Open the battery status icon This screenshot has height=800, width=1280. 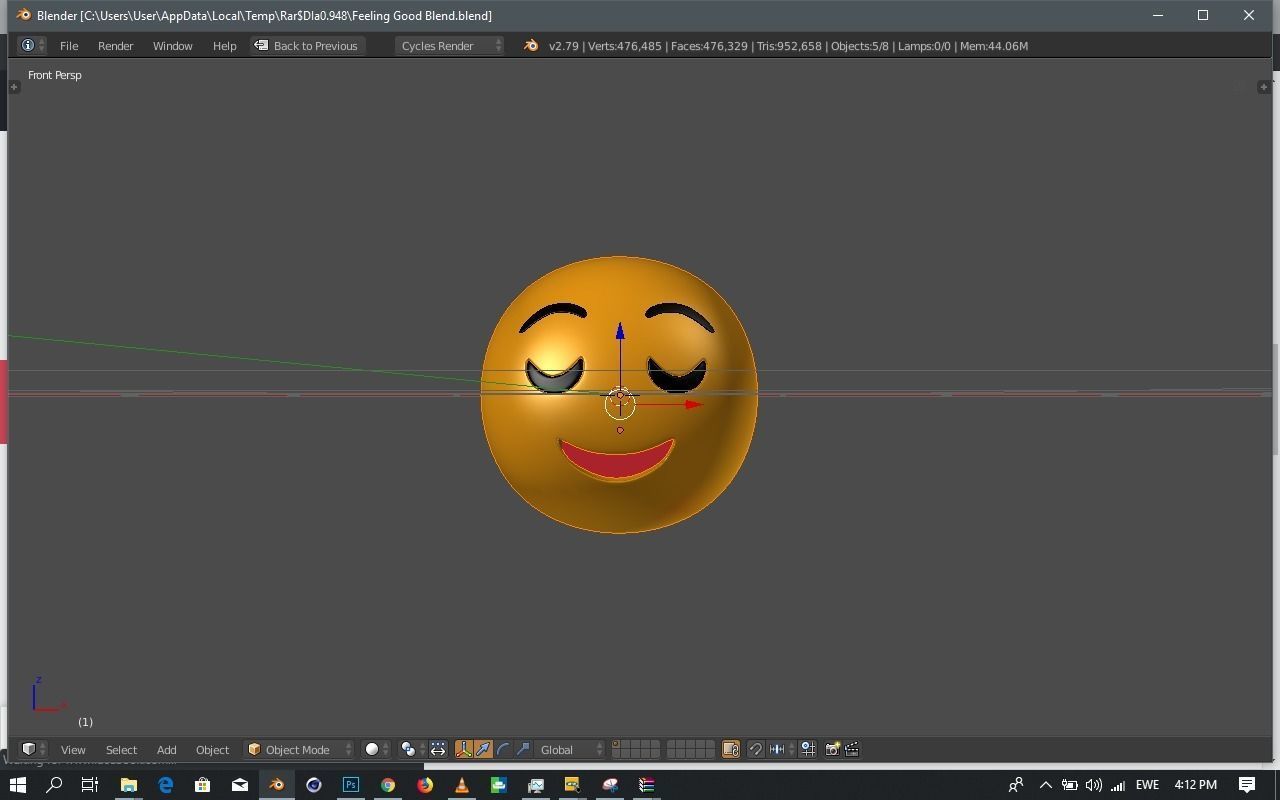1069,785
